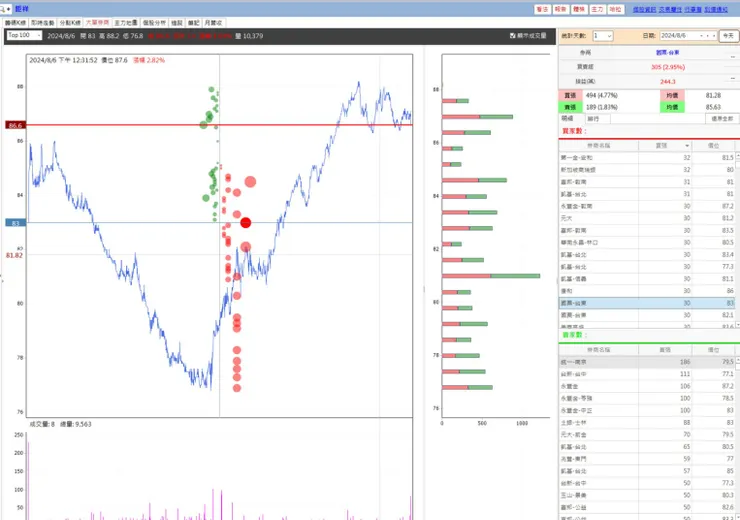Open the 月營收 tab
The width and height of the screenshot is (740, 520).
[214, 23]
